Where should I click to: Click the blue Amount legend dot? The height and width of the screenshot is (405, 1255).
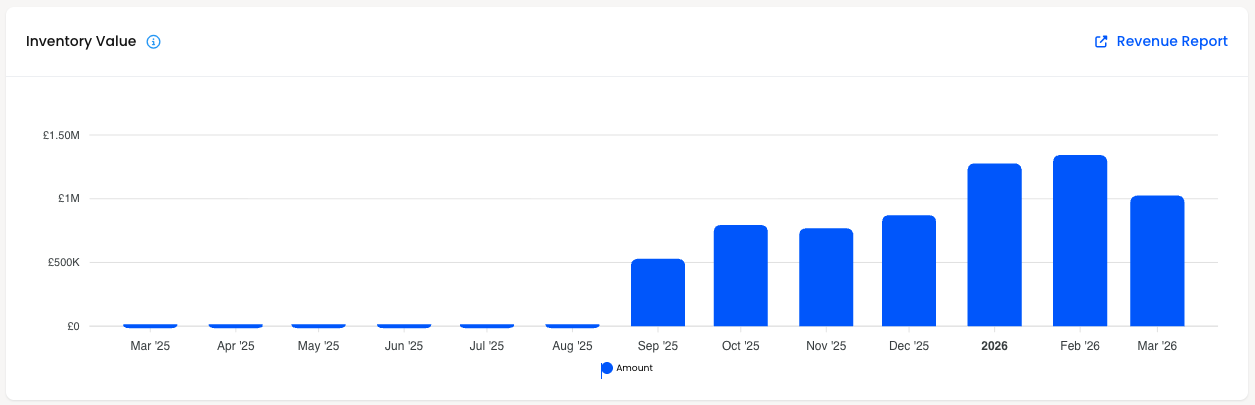607,369
